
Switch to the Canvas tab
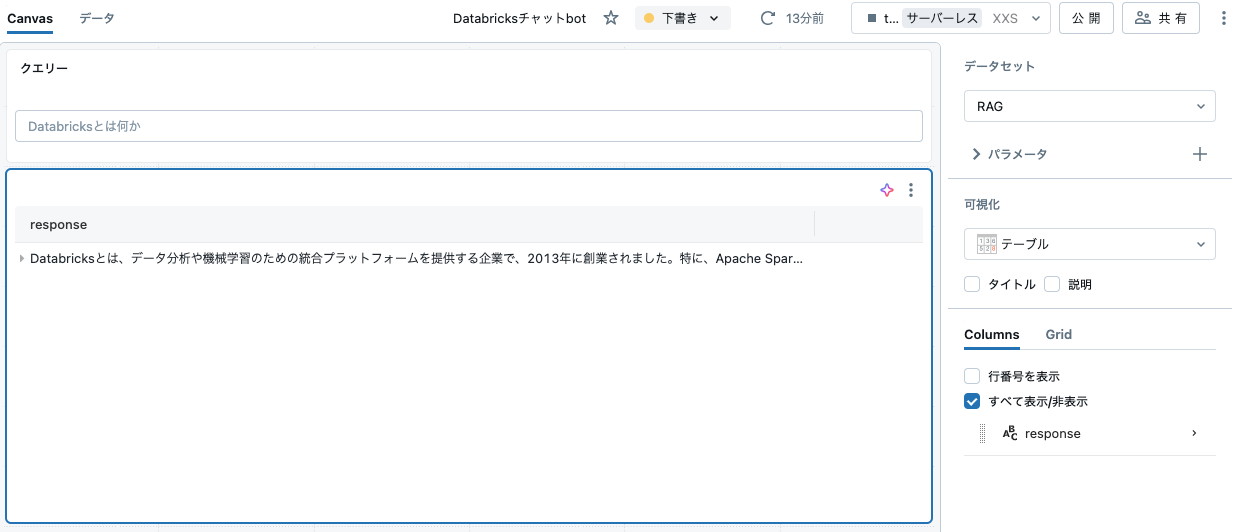click(x=30, y=18)
